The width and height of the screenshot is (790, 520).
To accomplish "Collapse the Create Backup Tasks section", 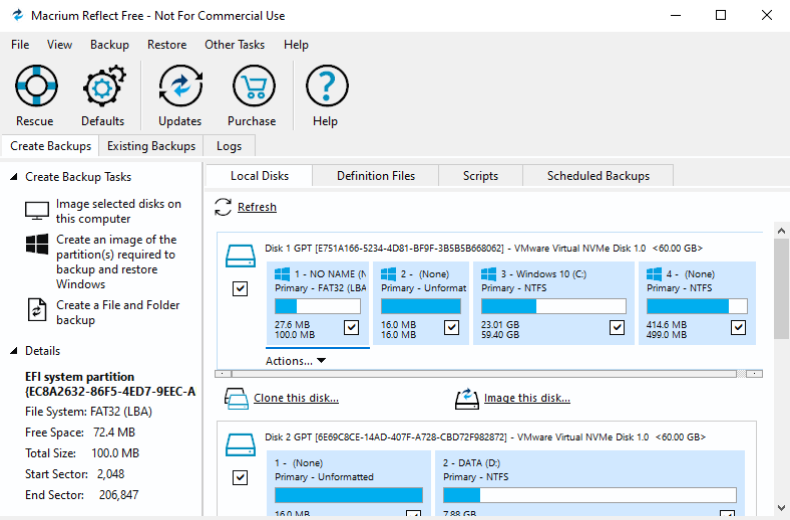I will pos(14,177).
